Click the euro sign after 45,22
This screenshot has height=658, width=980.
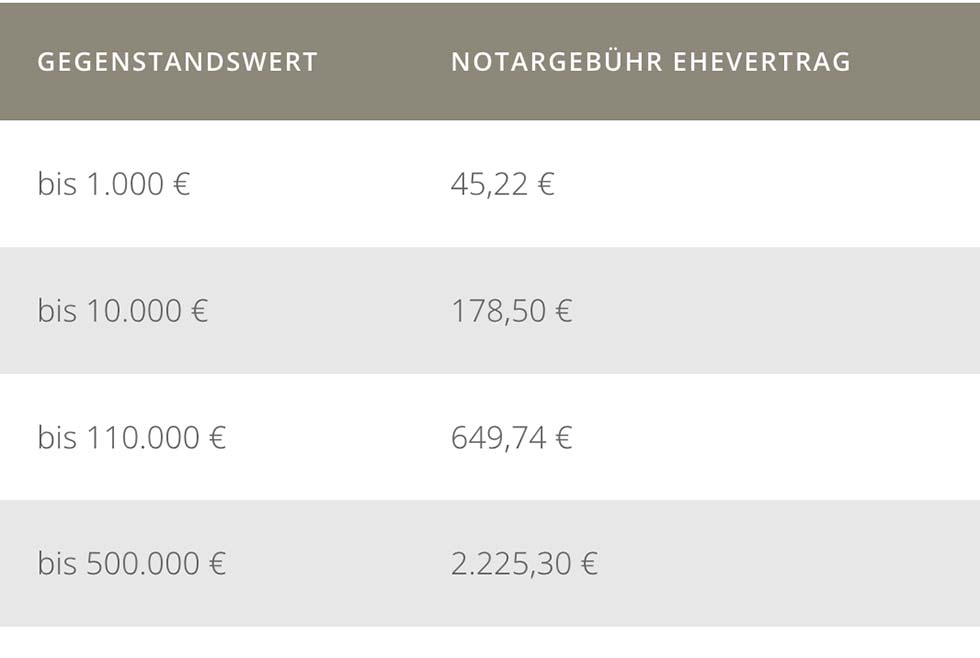[x=546, y=184]
